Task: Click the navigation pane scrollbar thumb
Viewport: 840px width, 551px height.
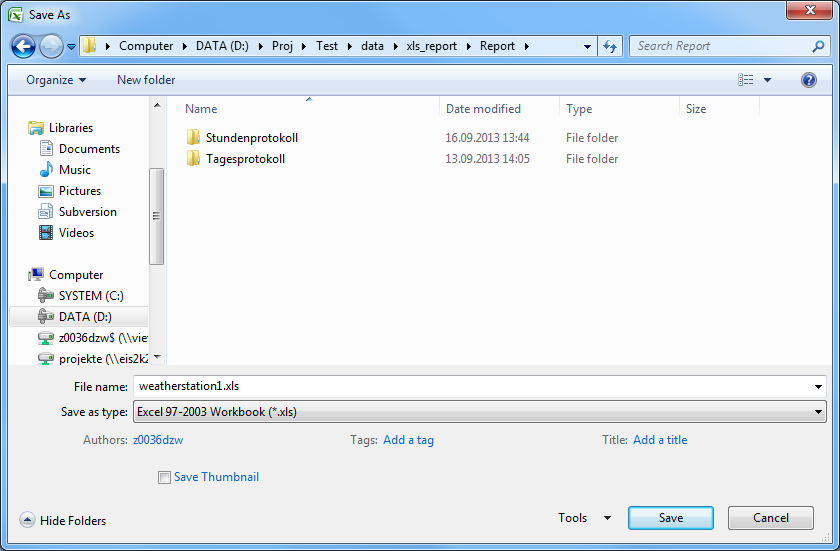Action: click(156, 216)
